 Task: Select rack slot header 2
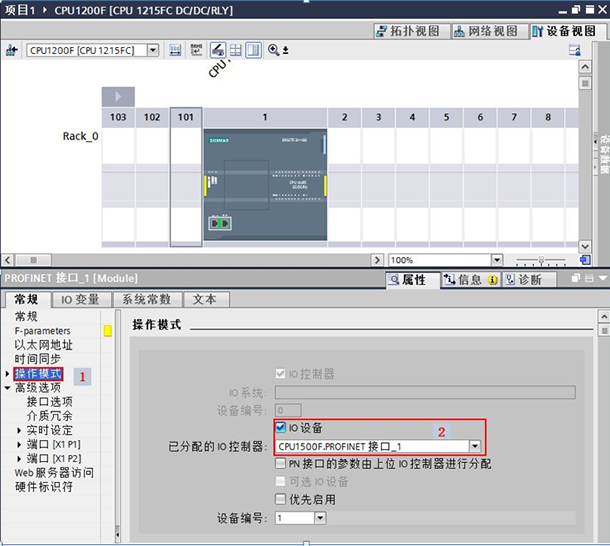coord(344,117)
